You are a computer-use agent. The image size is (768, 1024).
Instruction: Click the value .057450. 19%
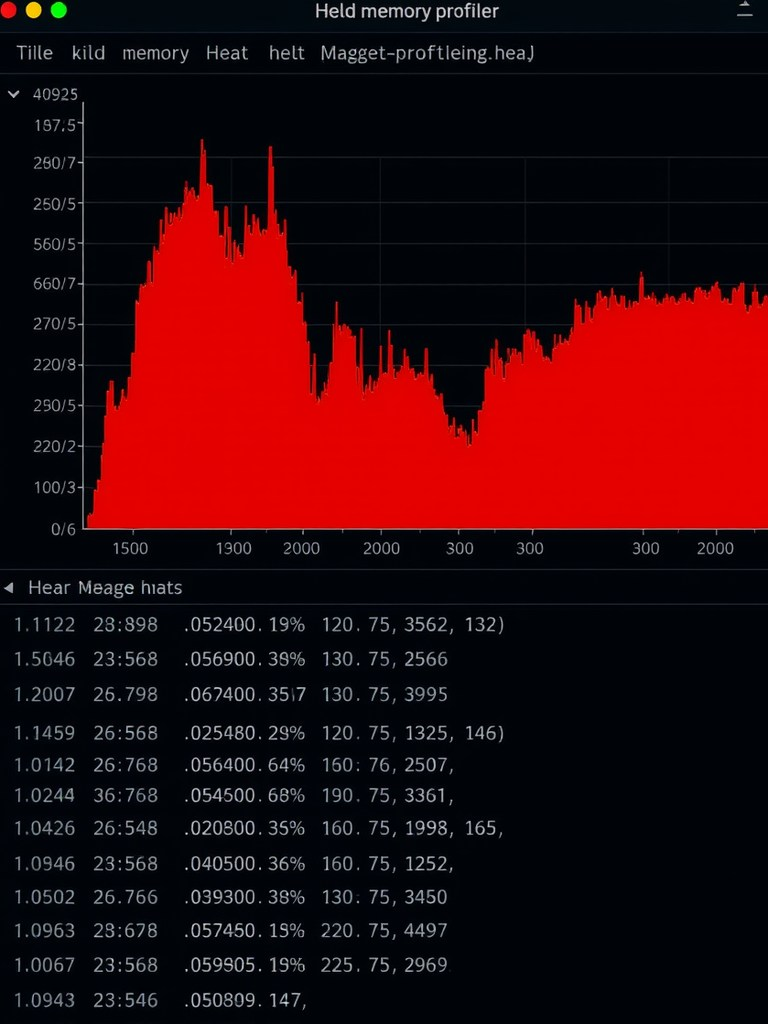coord(244,930)
